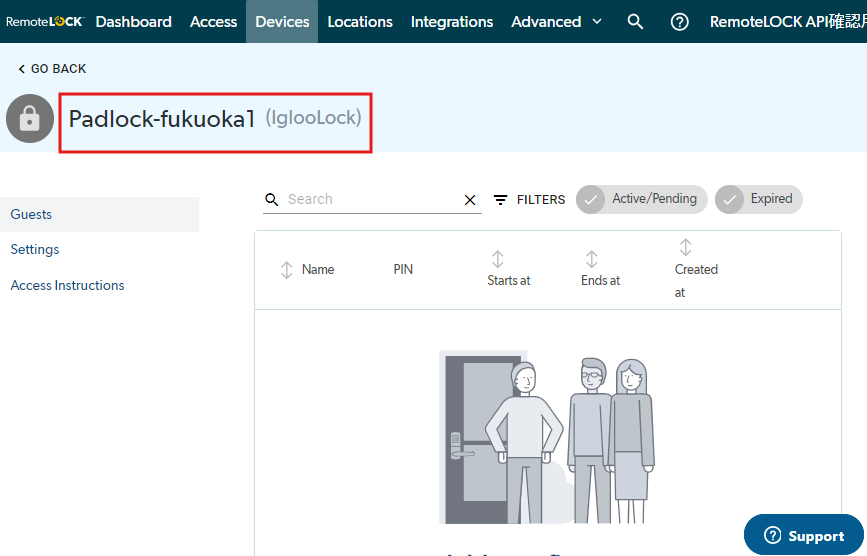Sort the table by Starts at
Screen dimensions: 867x556
click(508, 269)
